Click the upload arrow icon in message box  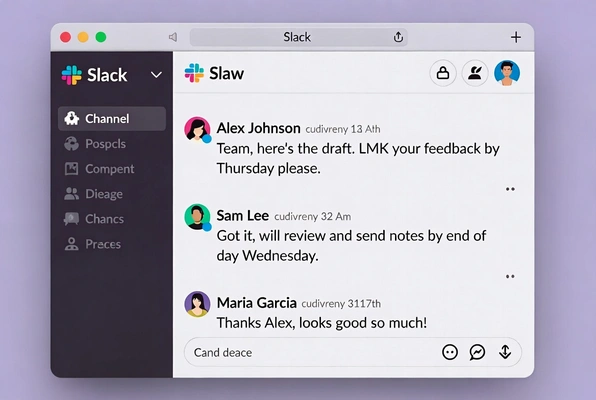click(x=505, y=352)
